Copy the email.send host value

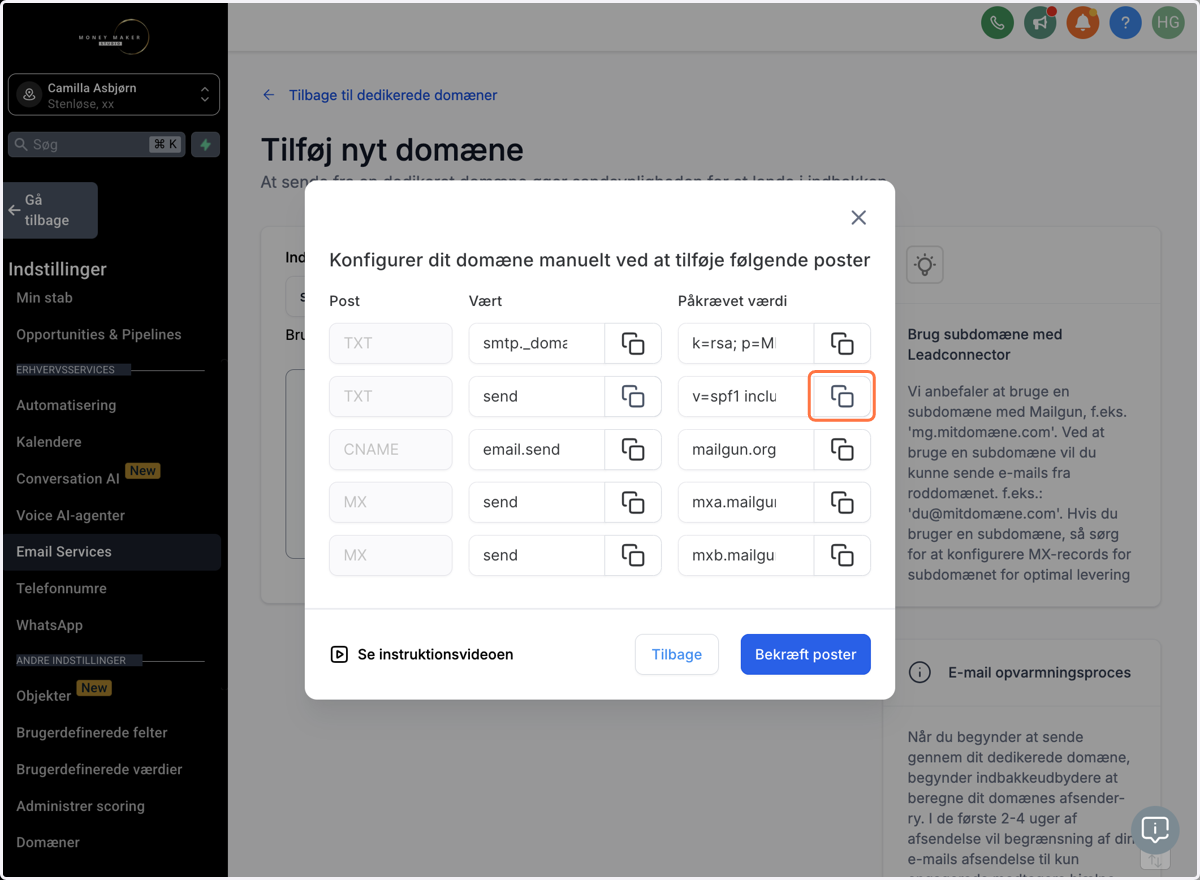point(633,449)
